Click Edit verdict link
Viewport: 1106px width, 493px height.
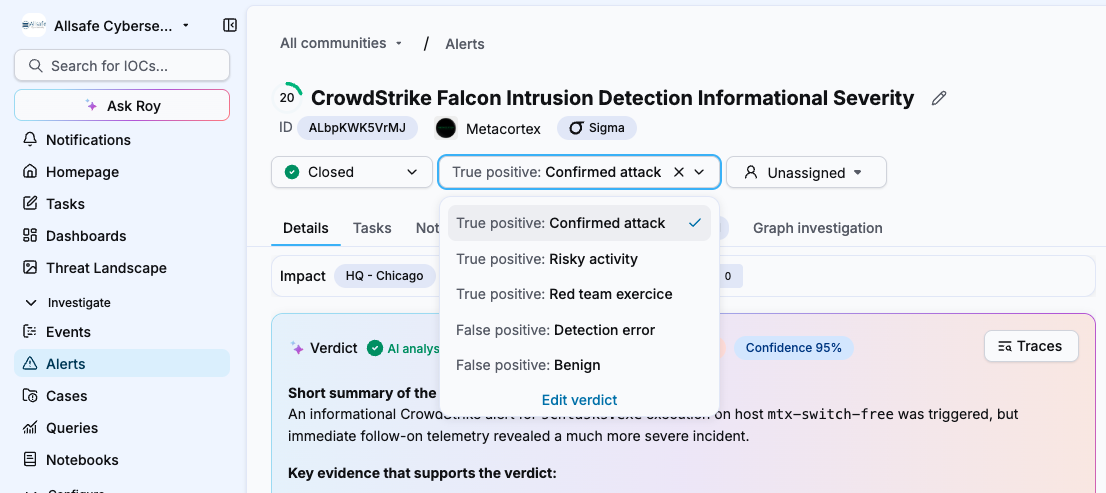coord(579,400)
